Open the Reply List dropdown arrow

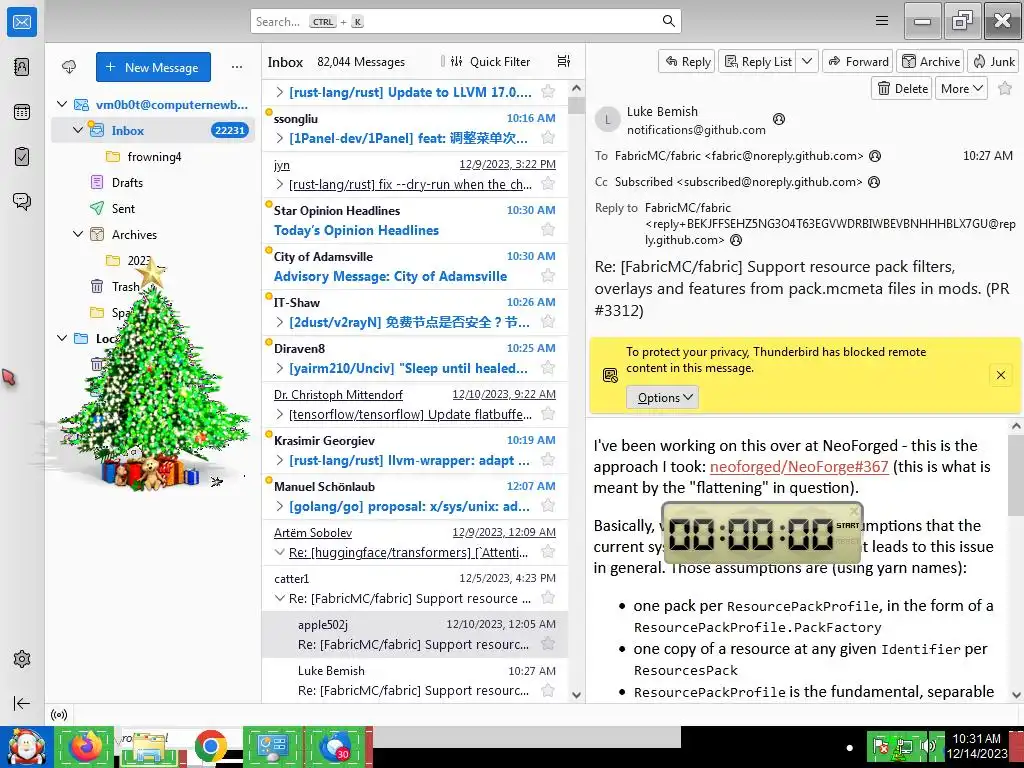tap(807, 61)
